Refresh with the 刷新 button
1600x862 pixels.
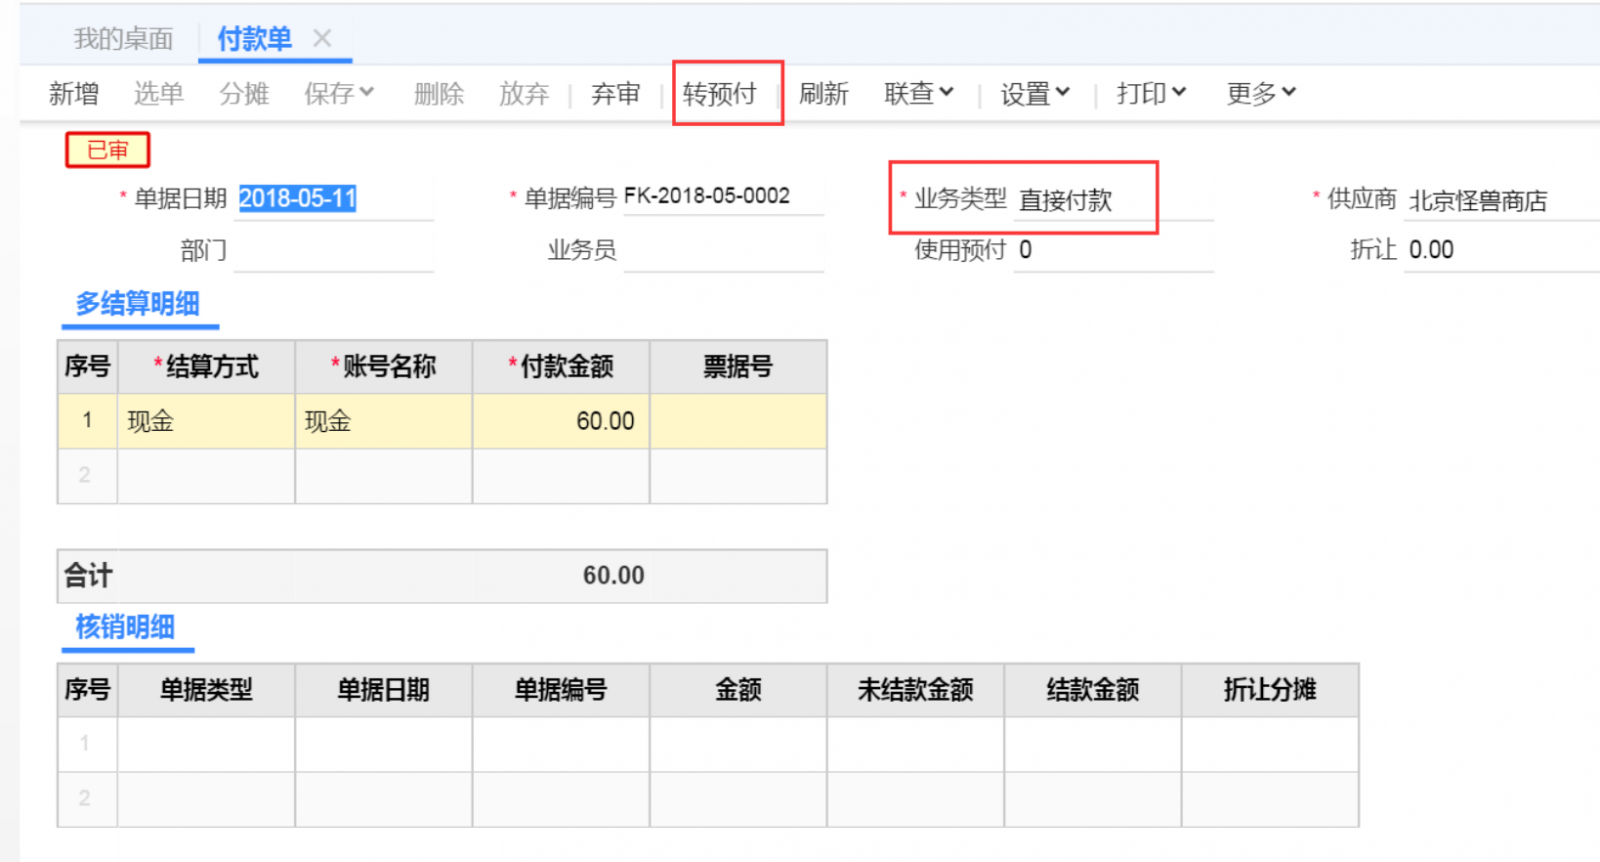[x=824, y=94]
